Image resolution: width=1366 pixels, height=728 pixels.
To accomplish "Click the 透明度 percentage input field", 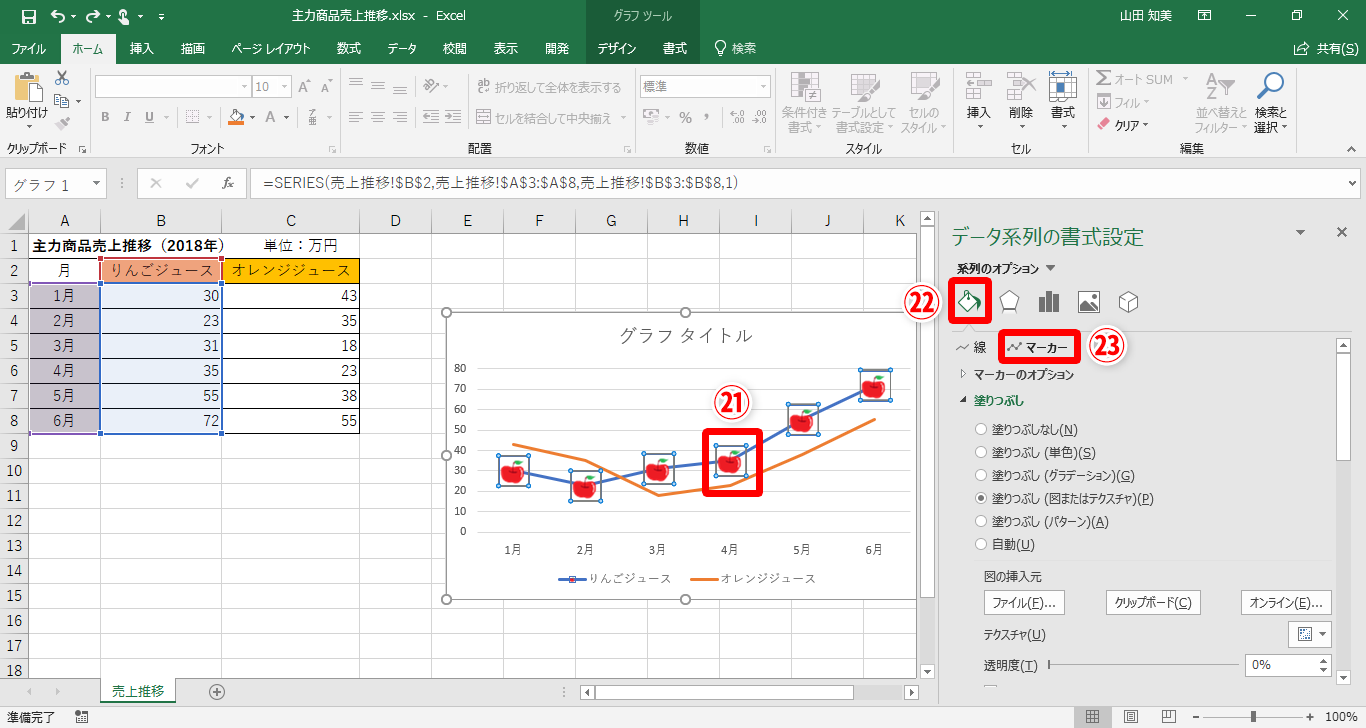I will click(x=1281, y=664).
